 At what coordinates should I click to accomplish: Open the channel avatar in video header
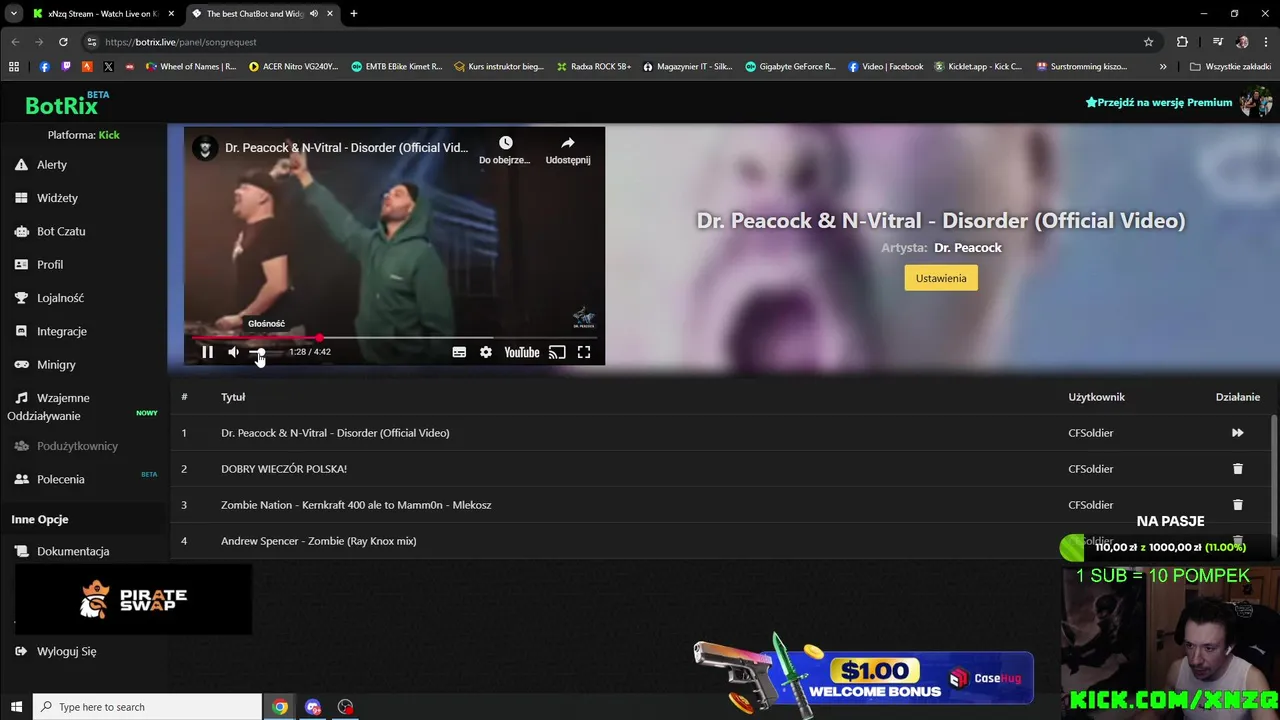(204, 148)
